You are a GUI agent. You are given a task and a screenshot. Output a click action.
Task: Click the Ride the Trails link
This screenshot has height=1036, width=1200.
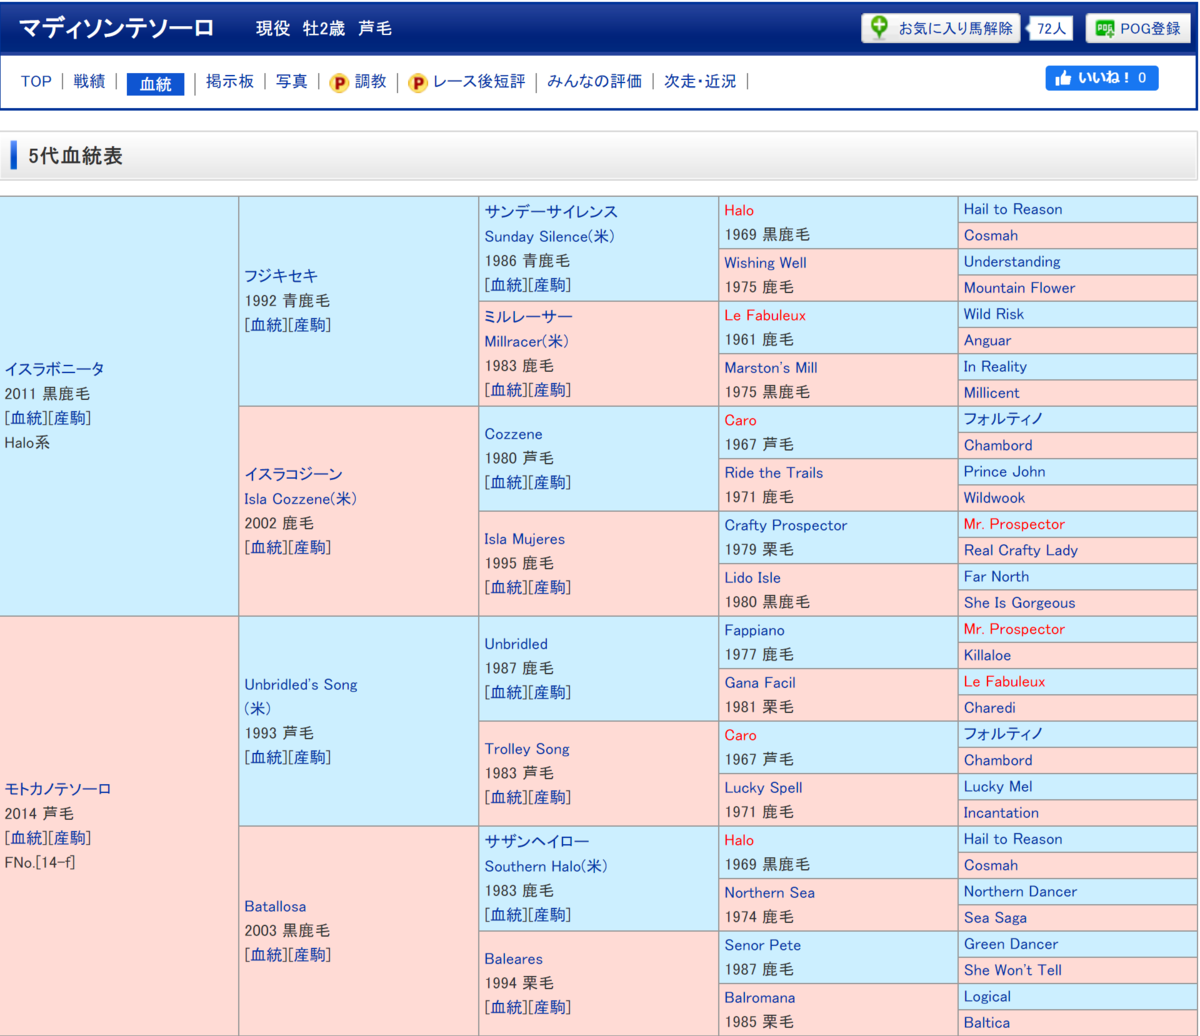[774, 472]
